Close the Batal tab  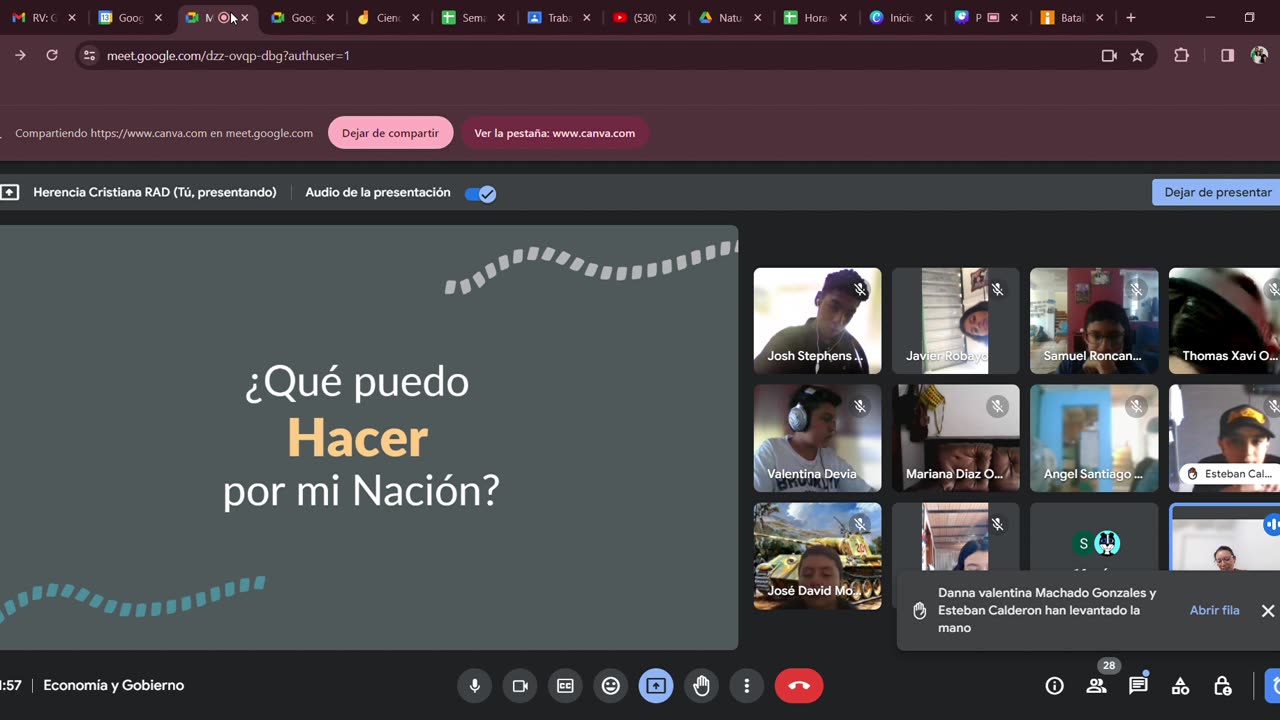point(1100,18)
